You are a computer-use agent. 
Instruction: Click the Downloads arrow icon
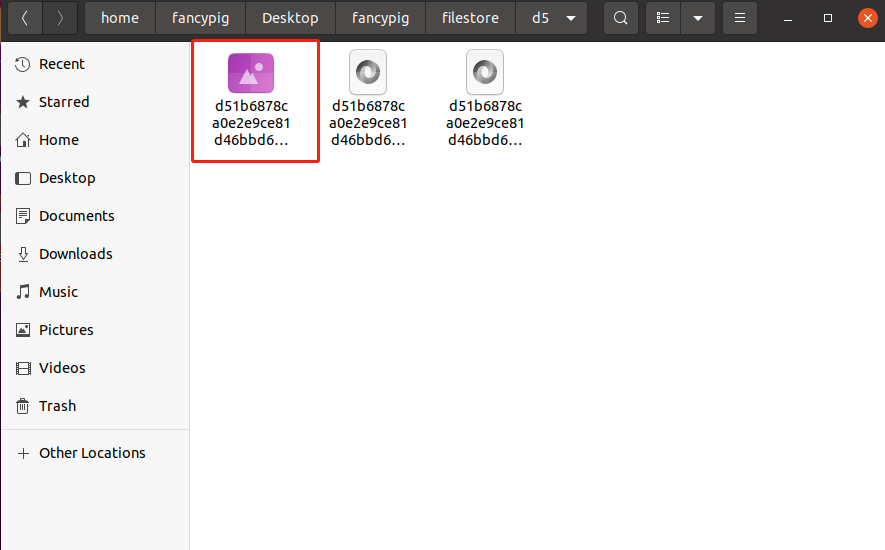[23, 254]
